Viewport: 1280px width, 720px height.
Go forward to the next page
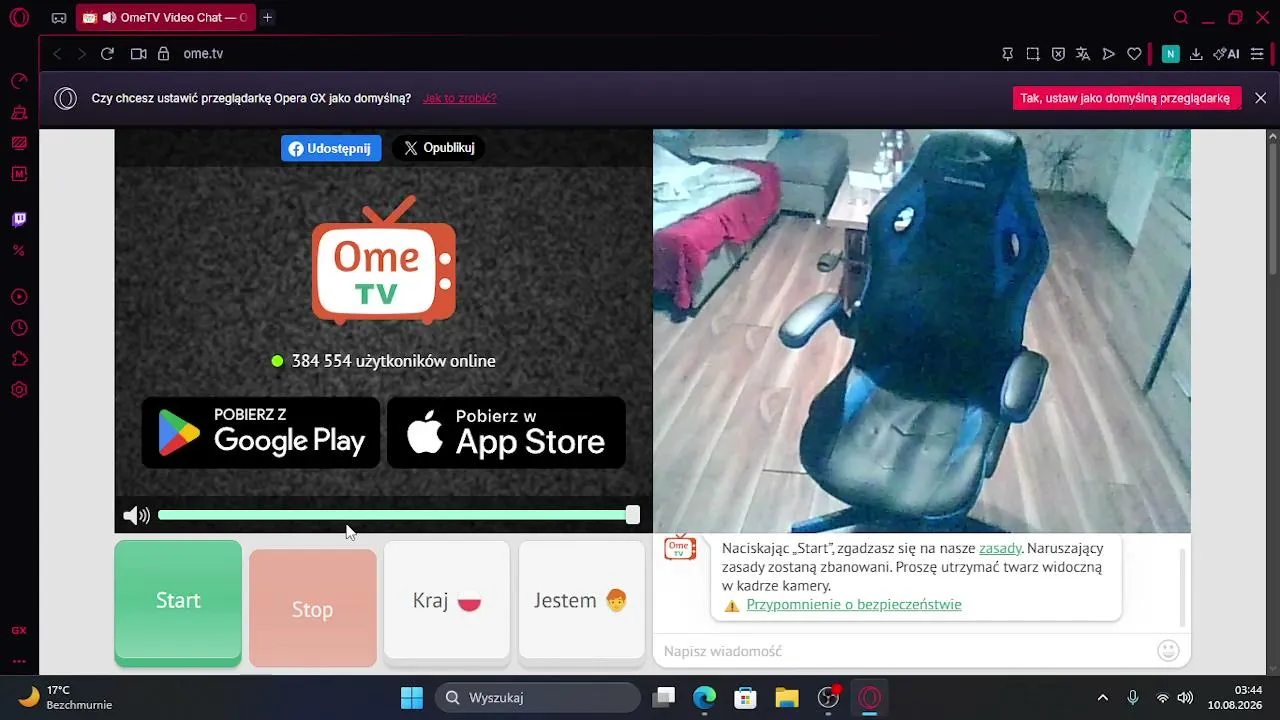pos(82,54)
